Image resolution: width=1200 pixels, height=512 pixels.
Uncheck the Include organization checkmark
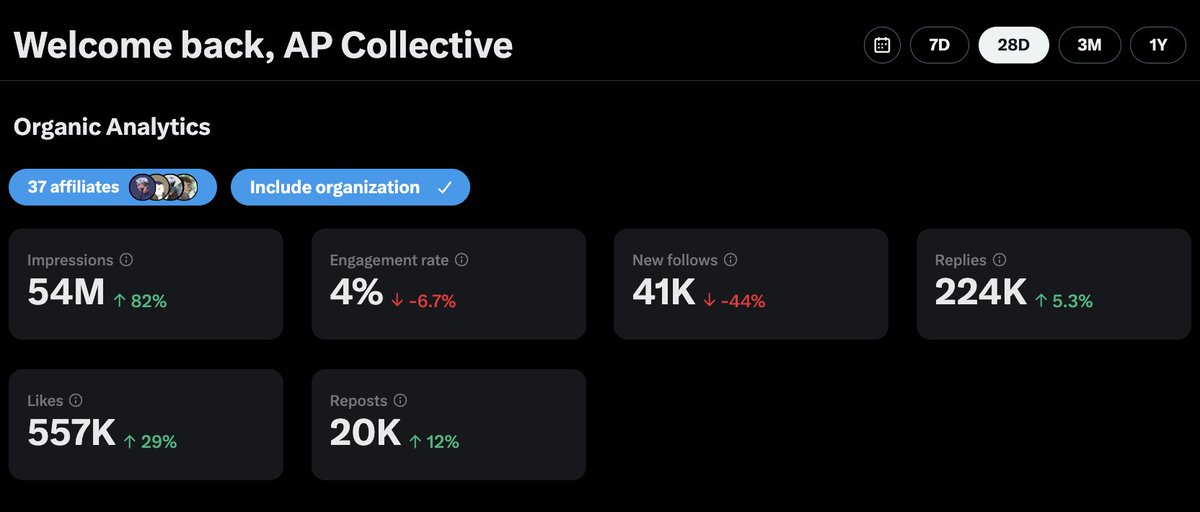pyautogui.click(x=445, y=187)
